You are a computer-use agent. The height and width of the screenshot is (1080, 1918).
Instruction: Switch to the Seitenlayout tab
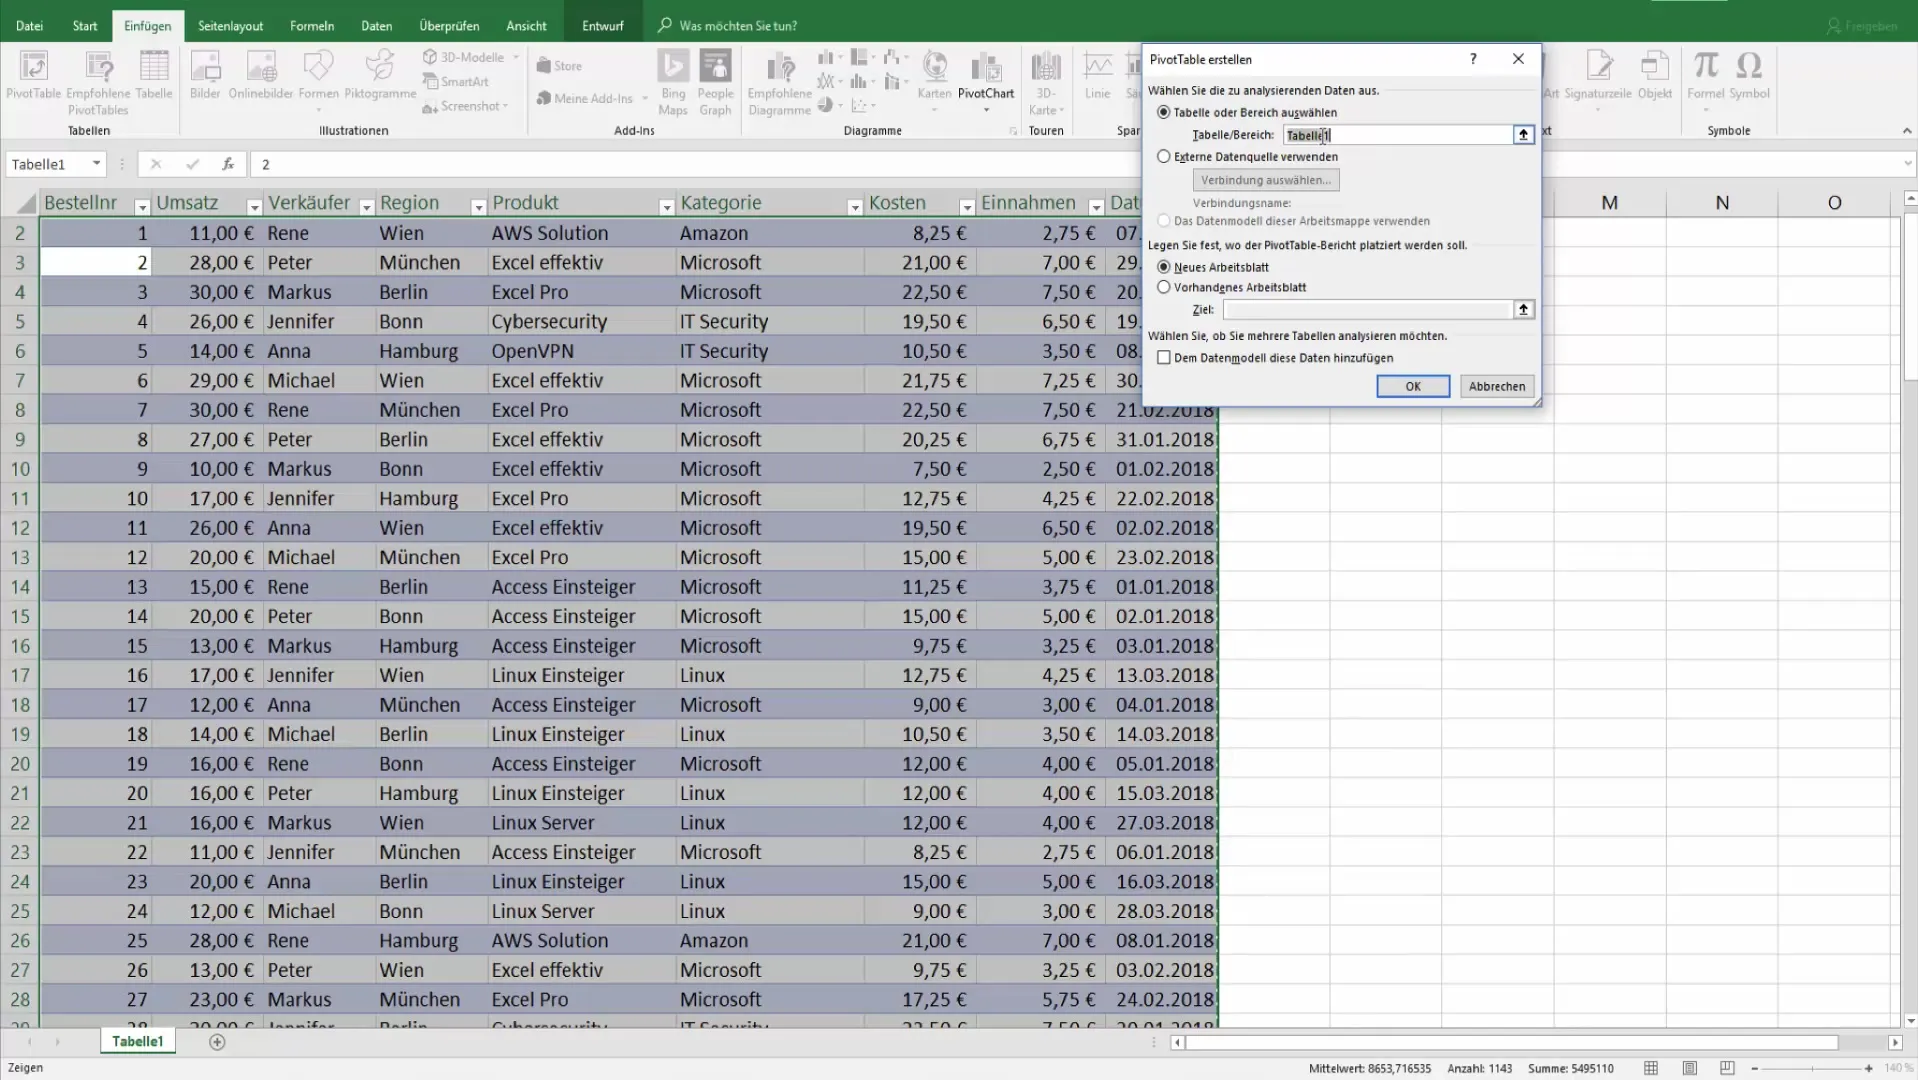(230, 26)
